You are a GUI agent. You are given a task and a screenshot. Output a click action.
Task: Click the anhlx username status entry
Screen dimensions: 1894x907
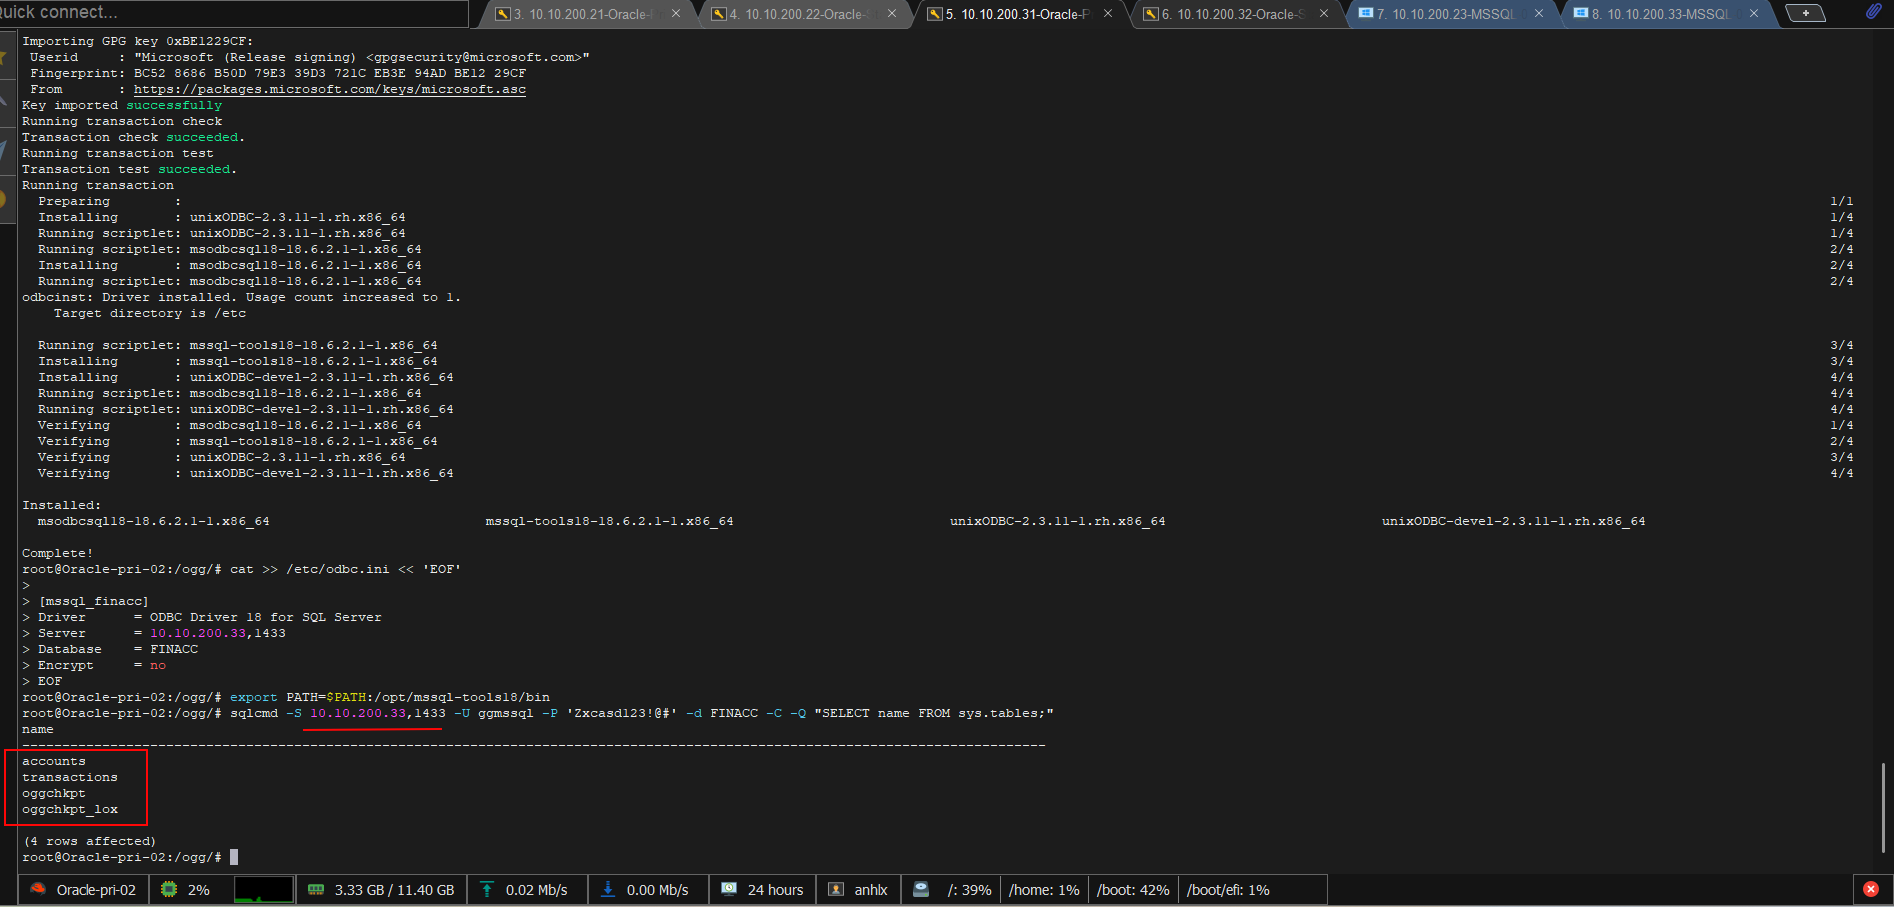click(871, 890)
